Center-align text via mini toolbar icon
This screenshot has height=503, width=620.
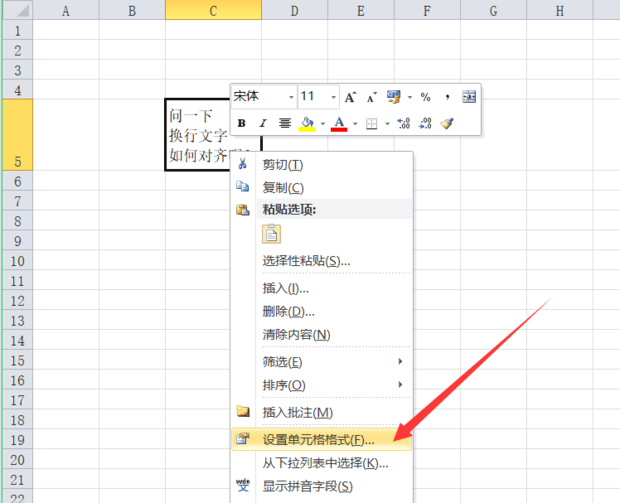tap(285, 123)
